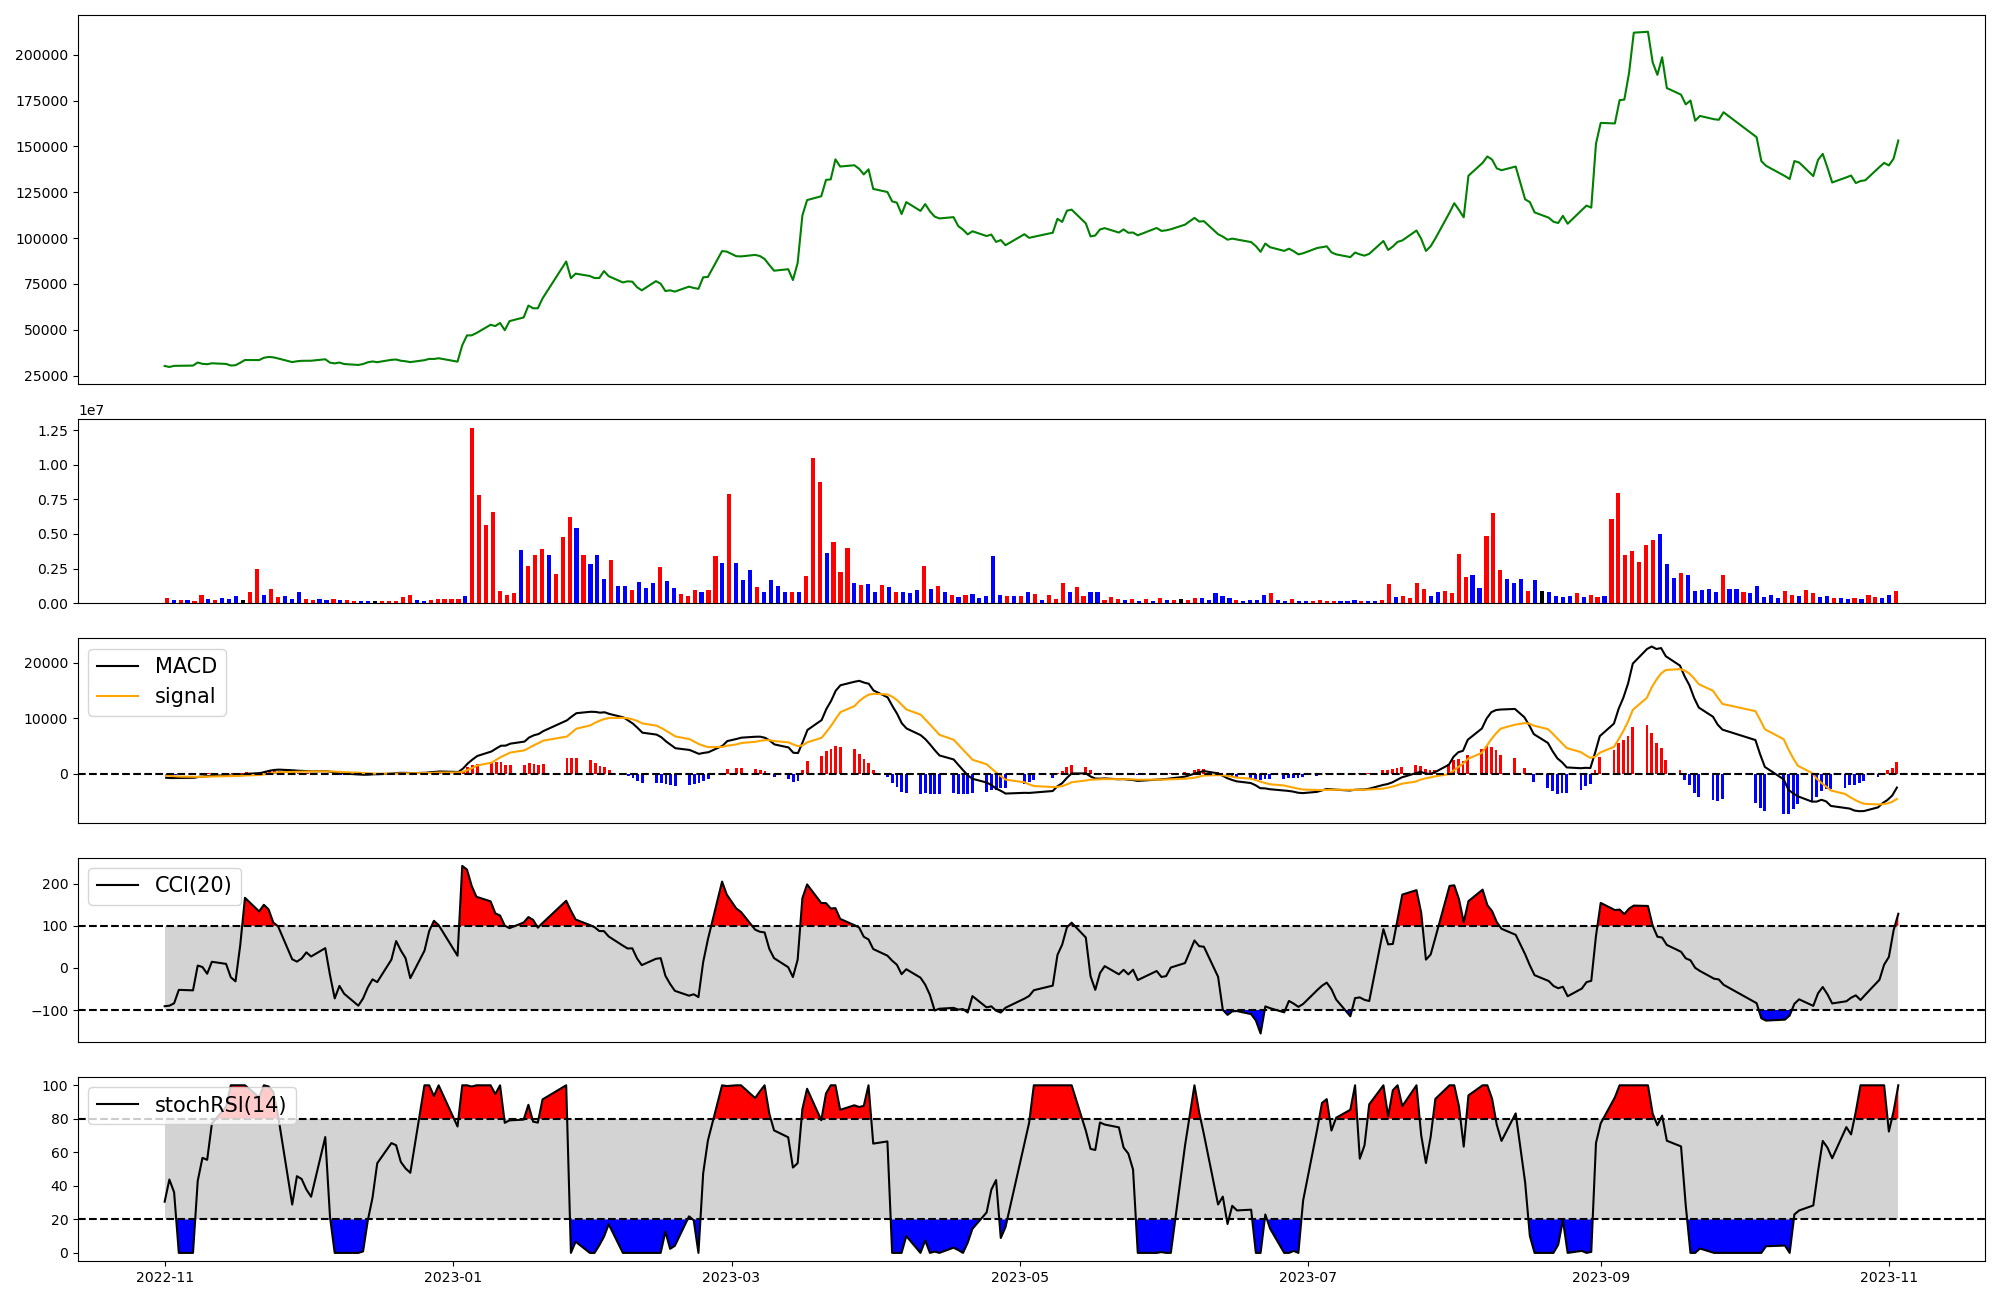This screenshot has height=1300, width=2000.
Task: Click the 20000 MACD axis label
Action: [x=44, y=664]
